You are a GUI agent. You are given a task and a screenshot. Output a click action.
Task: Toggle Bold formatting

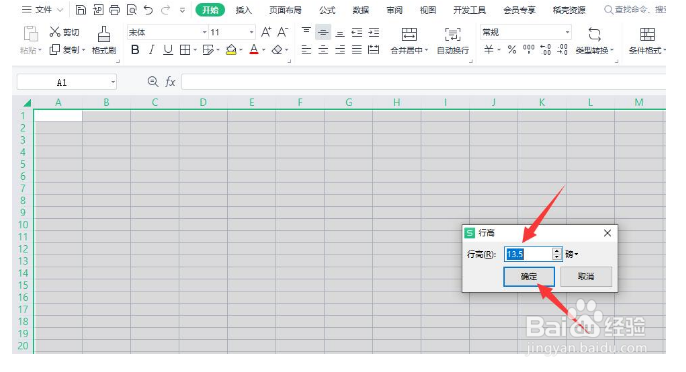135,50
